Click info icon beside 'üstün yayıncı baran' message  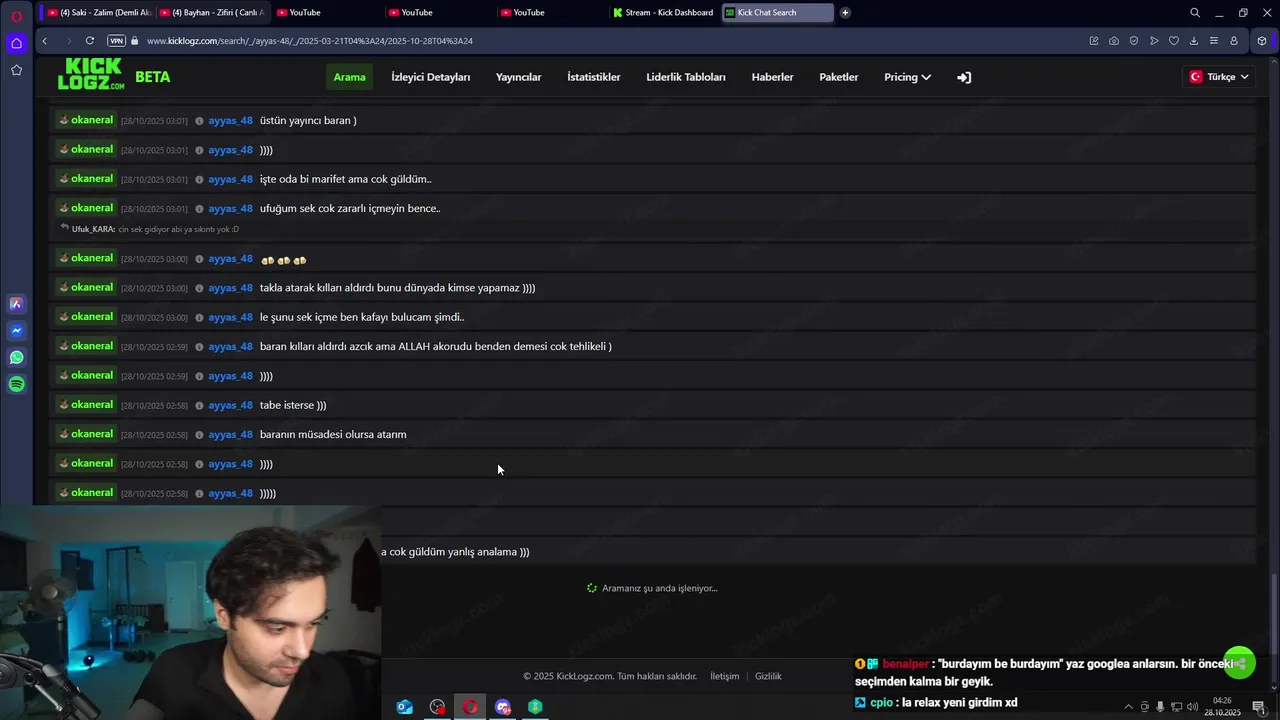[199, 121]
